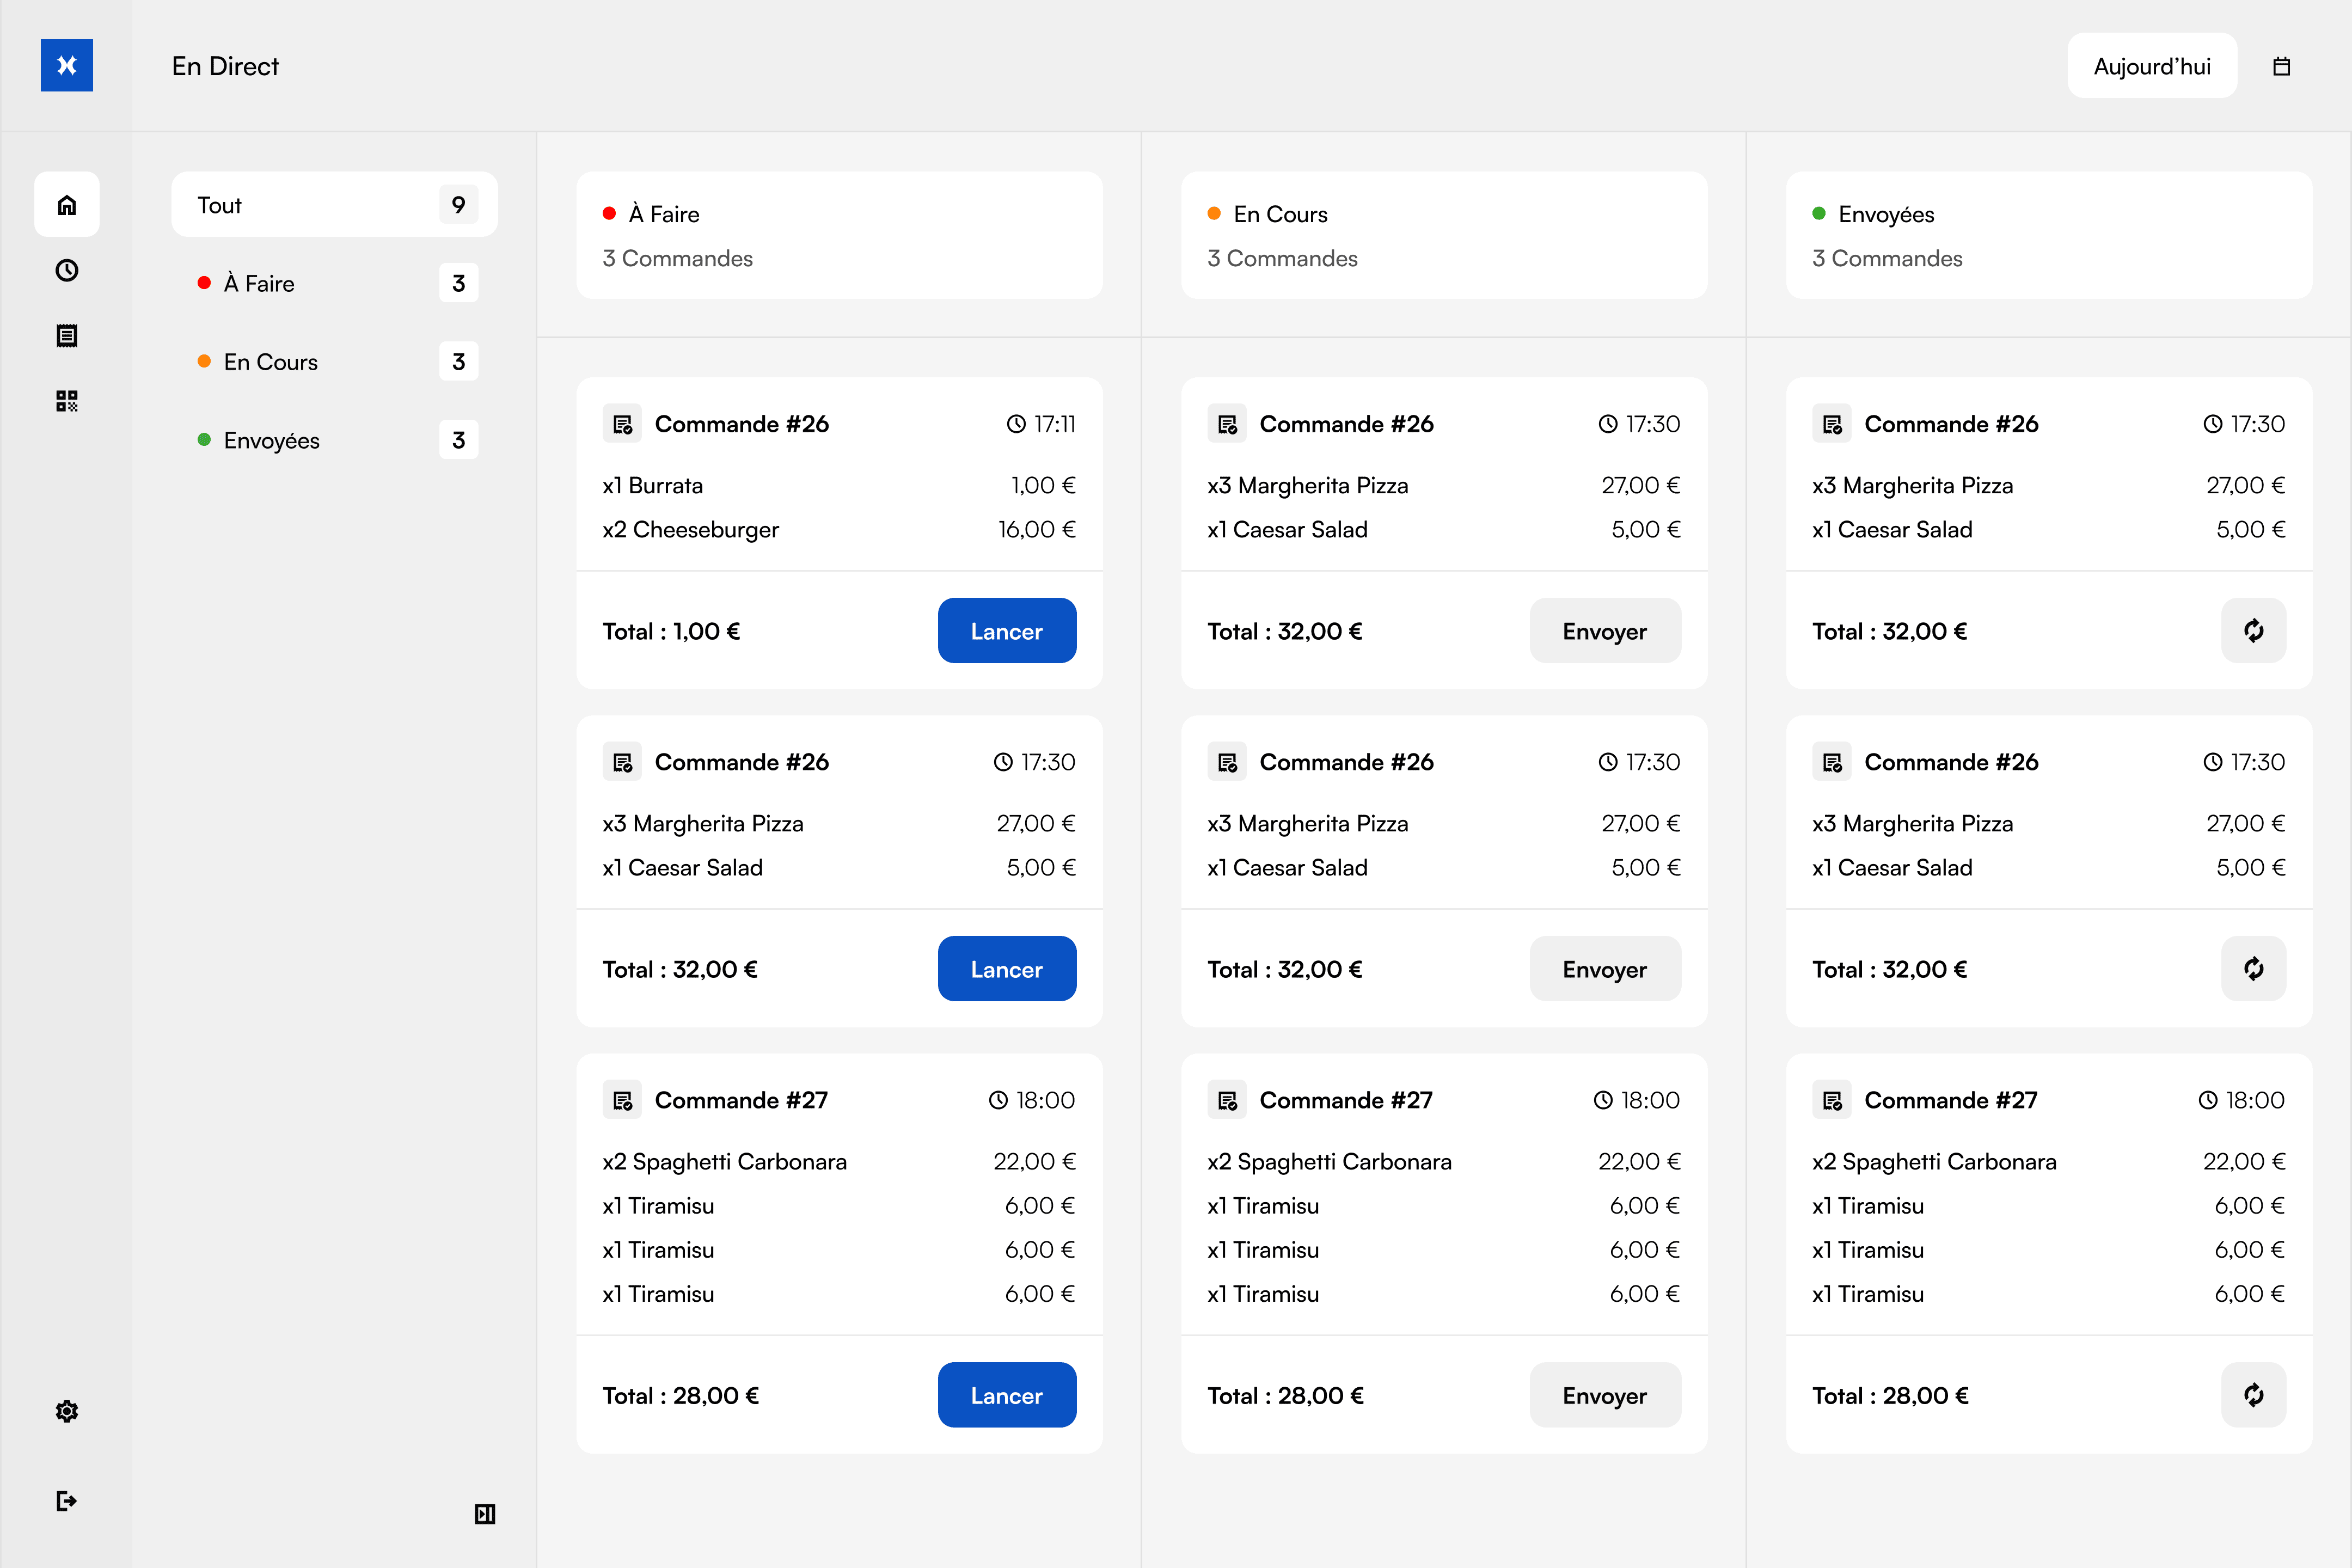Revert the Envoyées Commande #27 order

click(x=2253, y=1395)
